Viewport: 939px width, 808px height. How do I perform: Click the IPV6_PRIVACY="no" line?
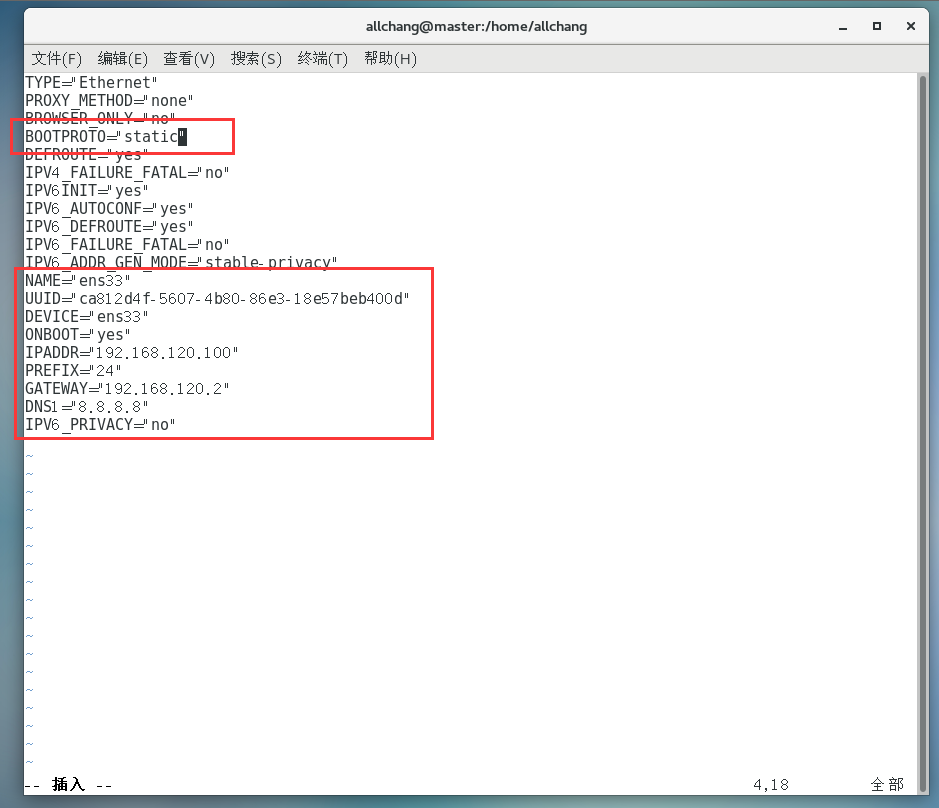coord(100,424)
